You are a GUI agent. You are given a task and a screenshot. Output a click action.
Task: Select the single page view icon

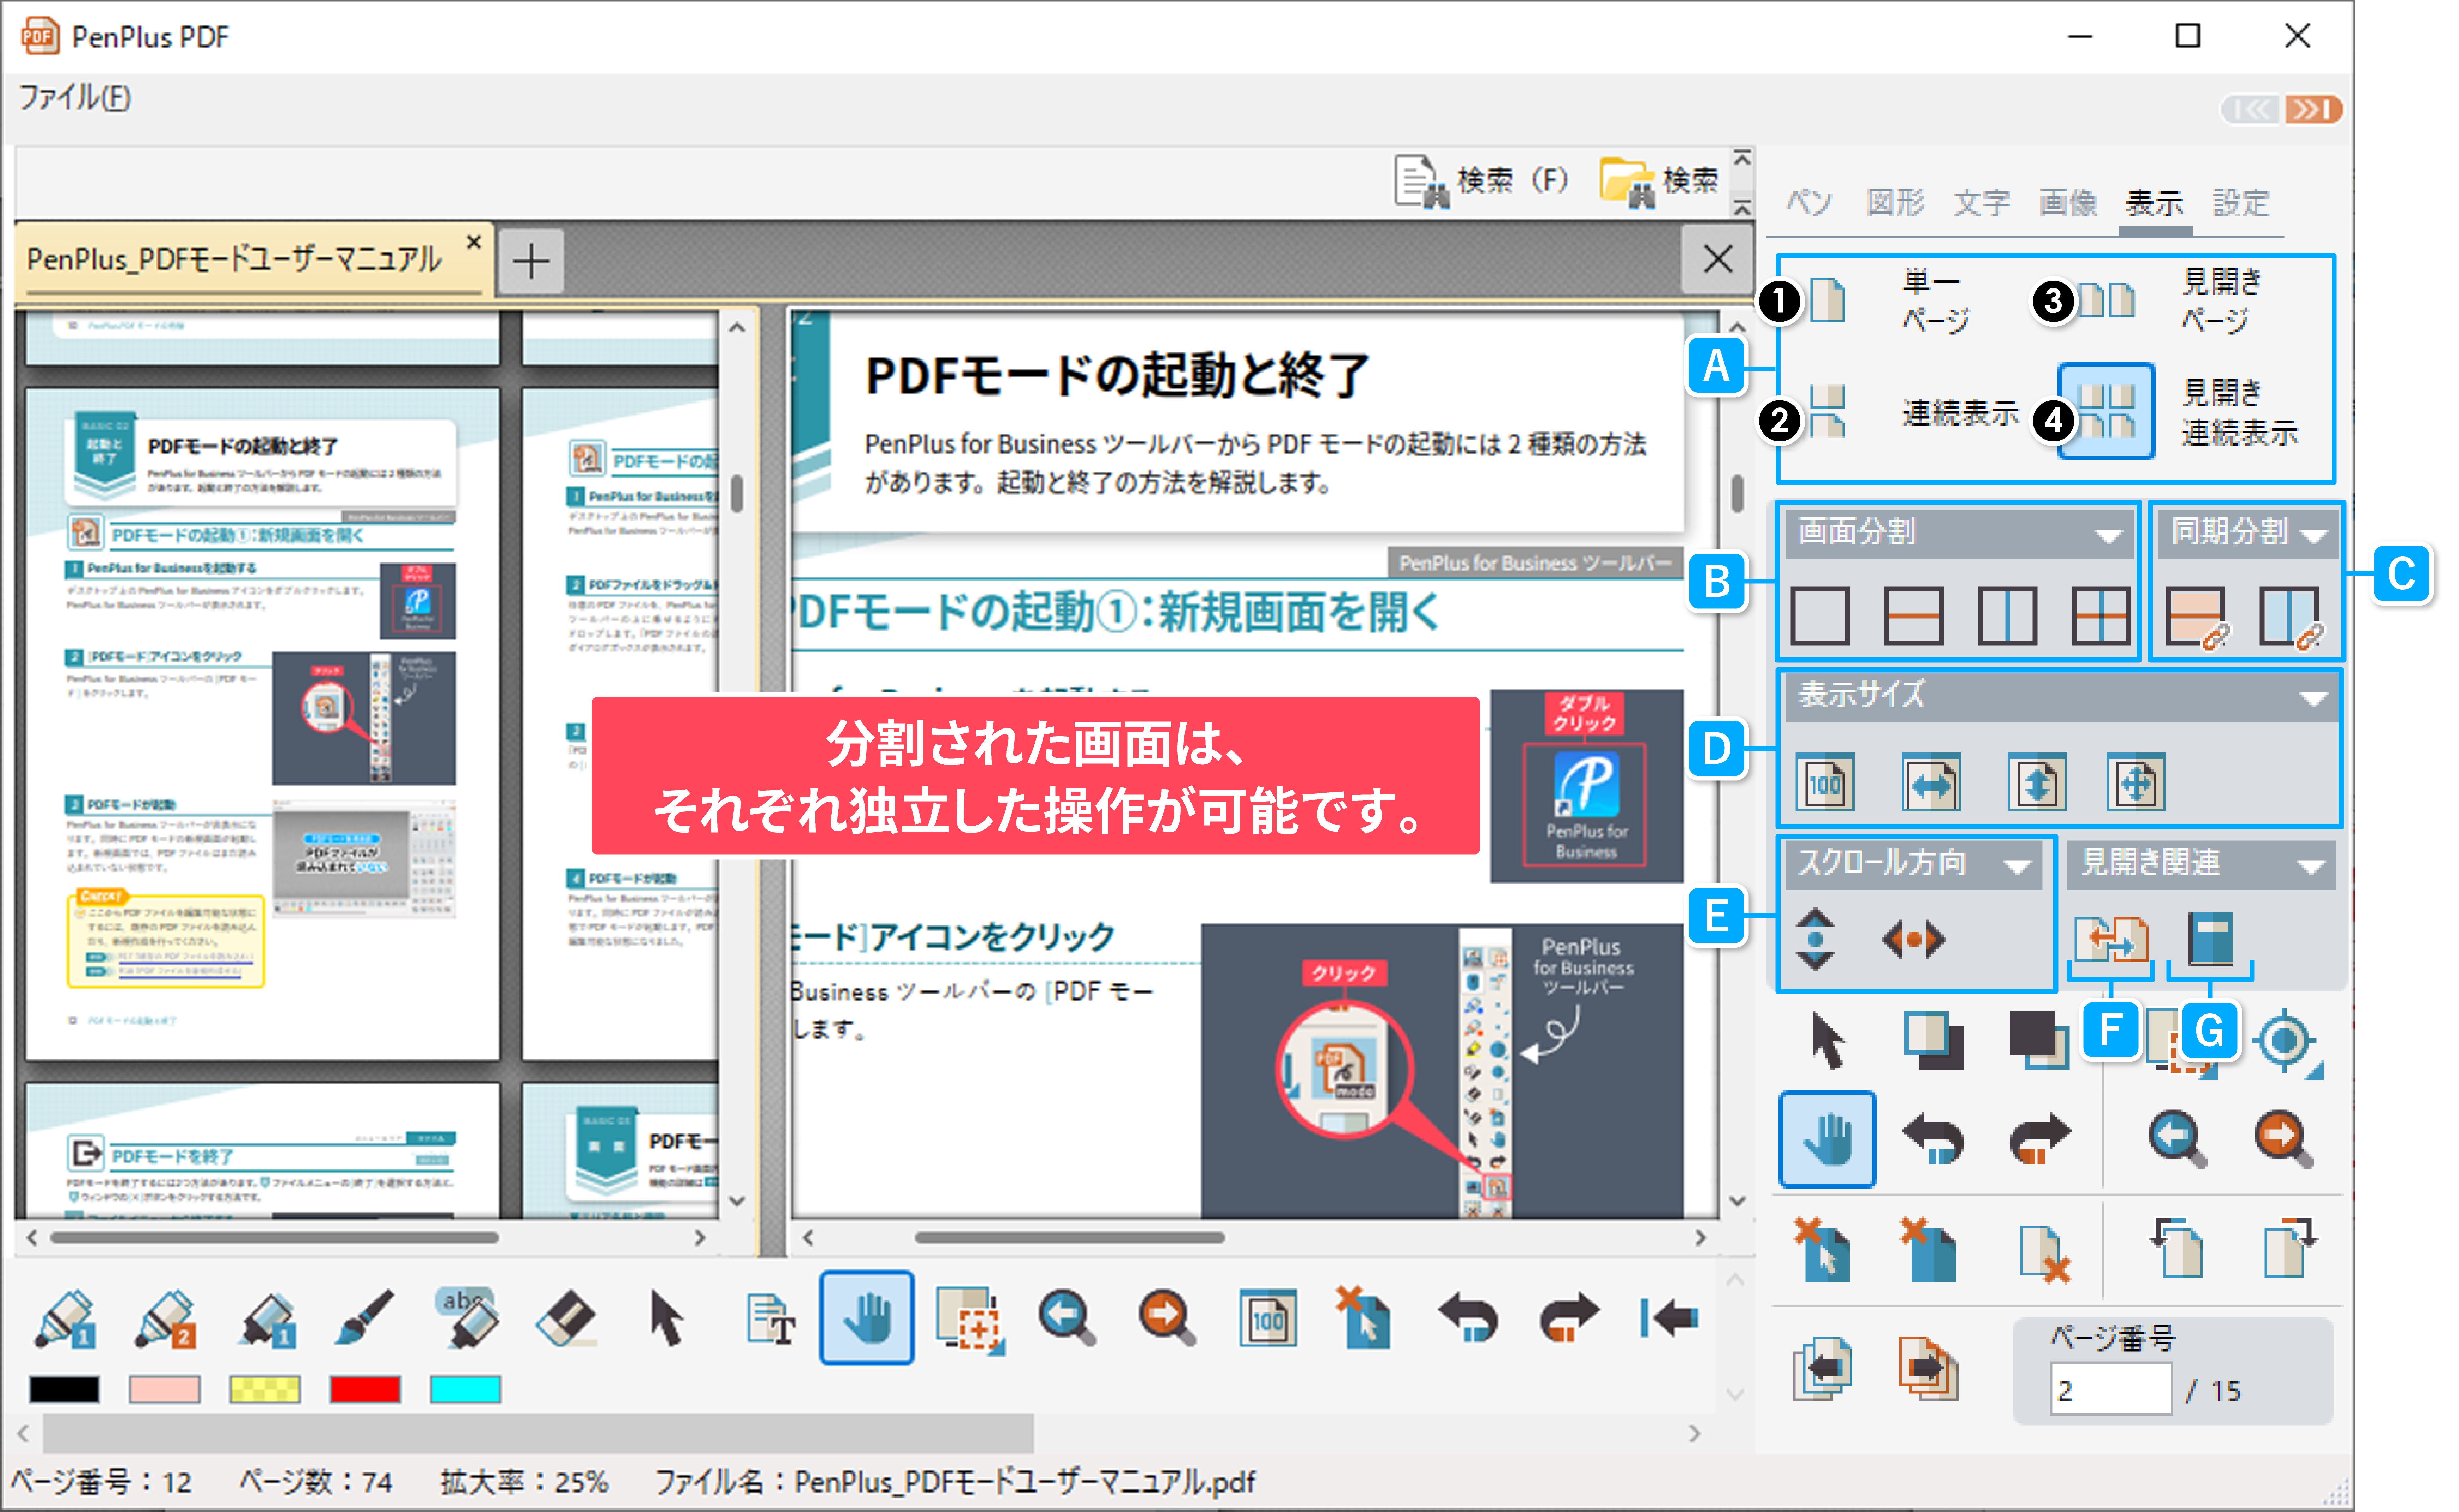[x=1828, y=300]
